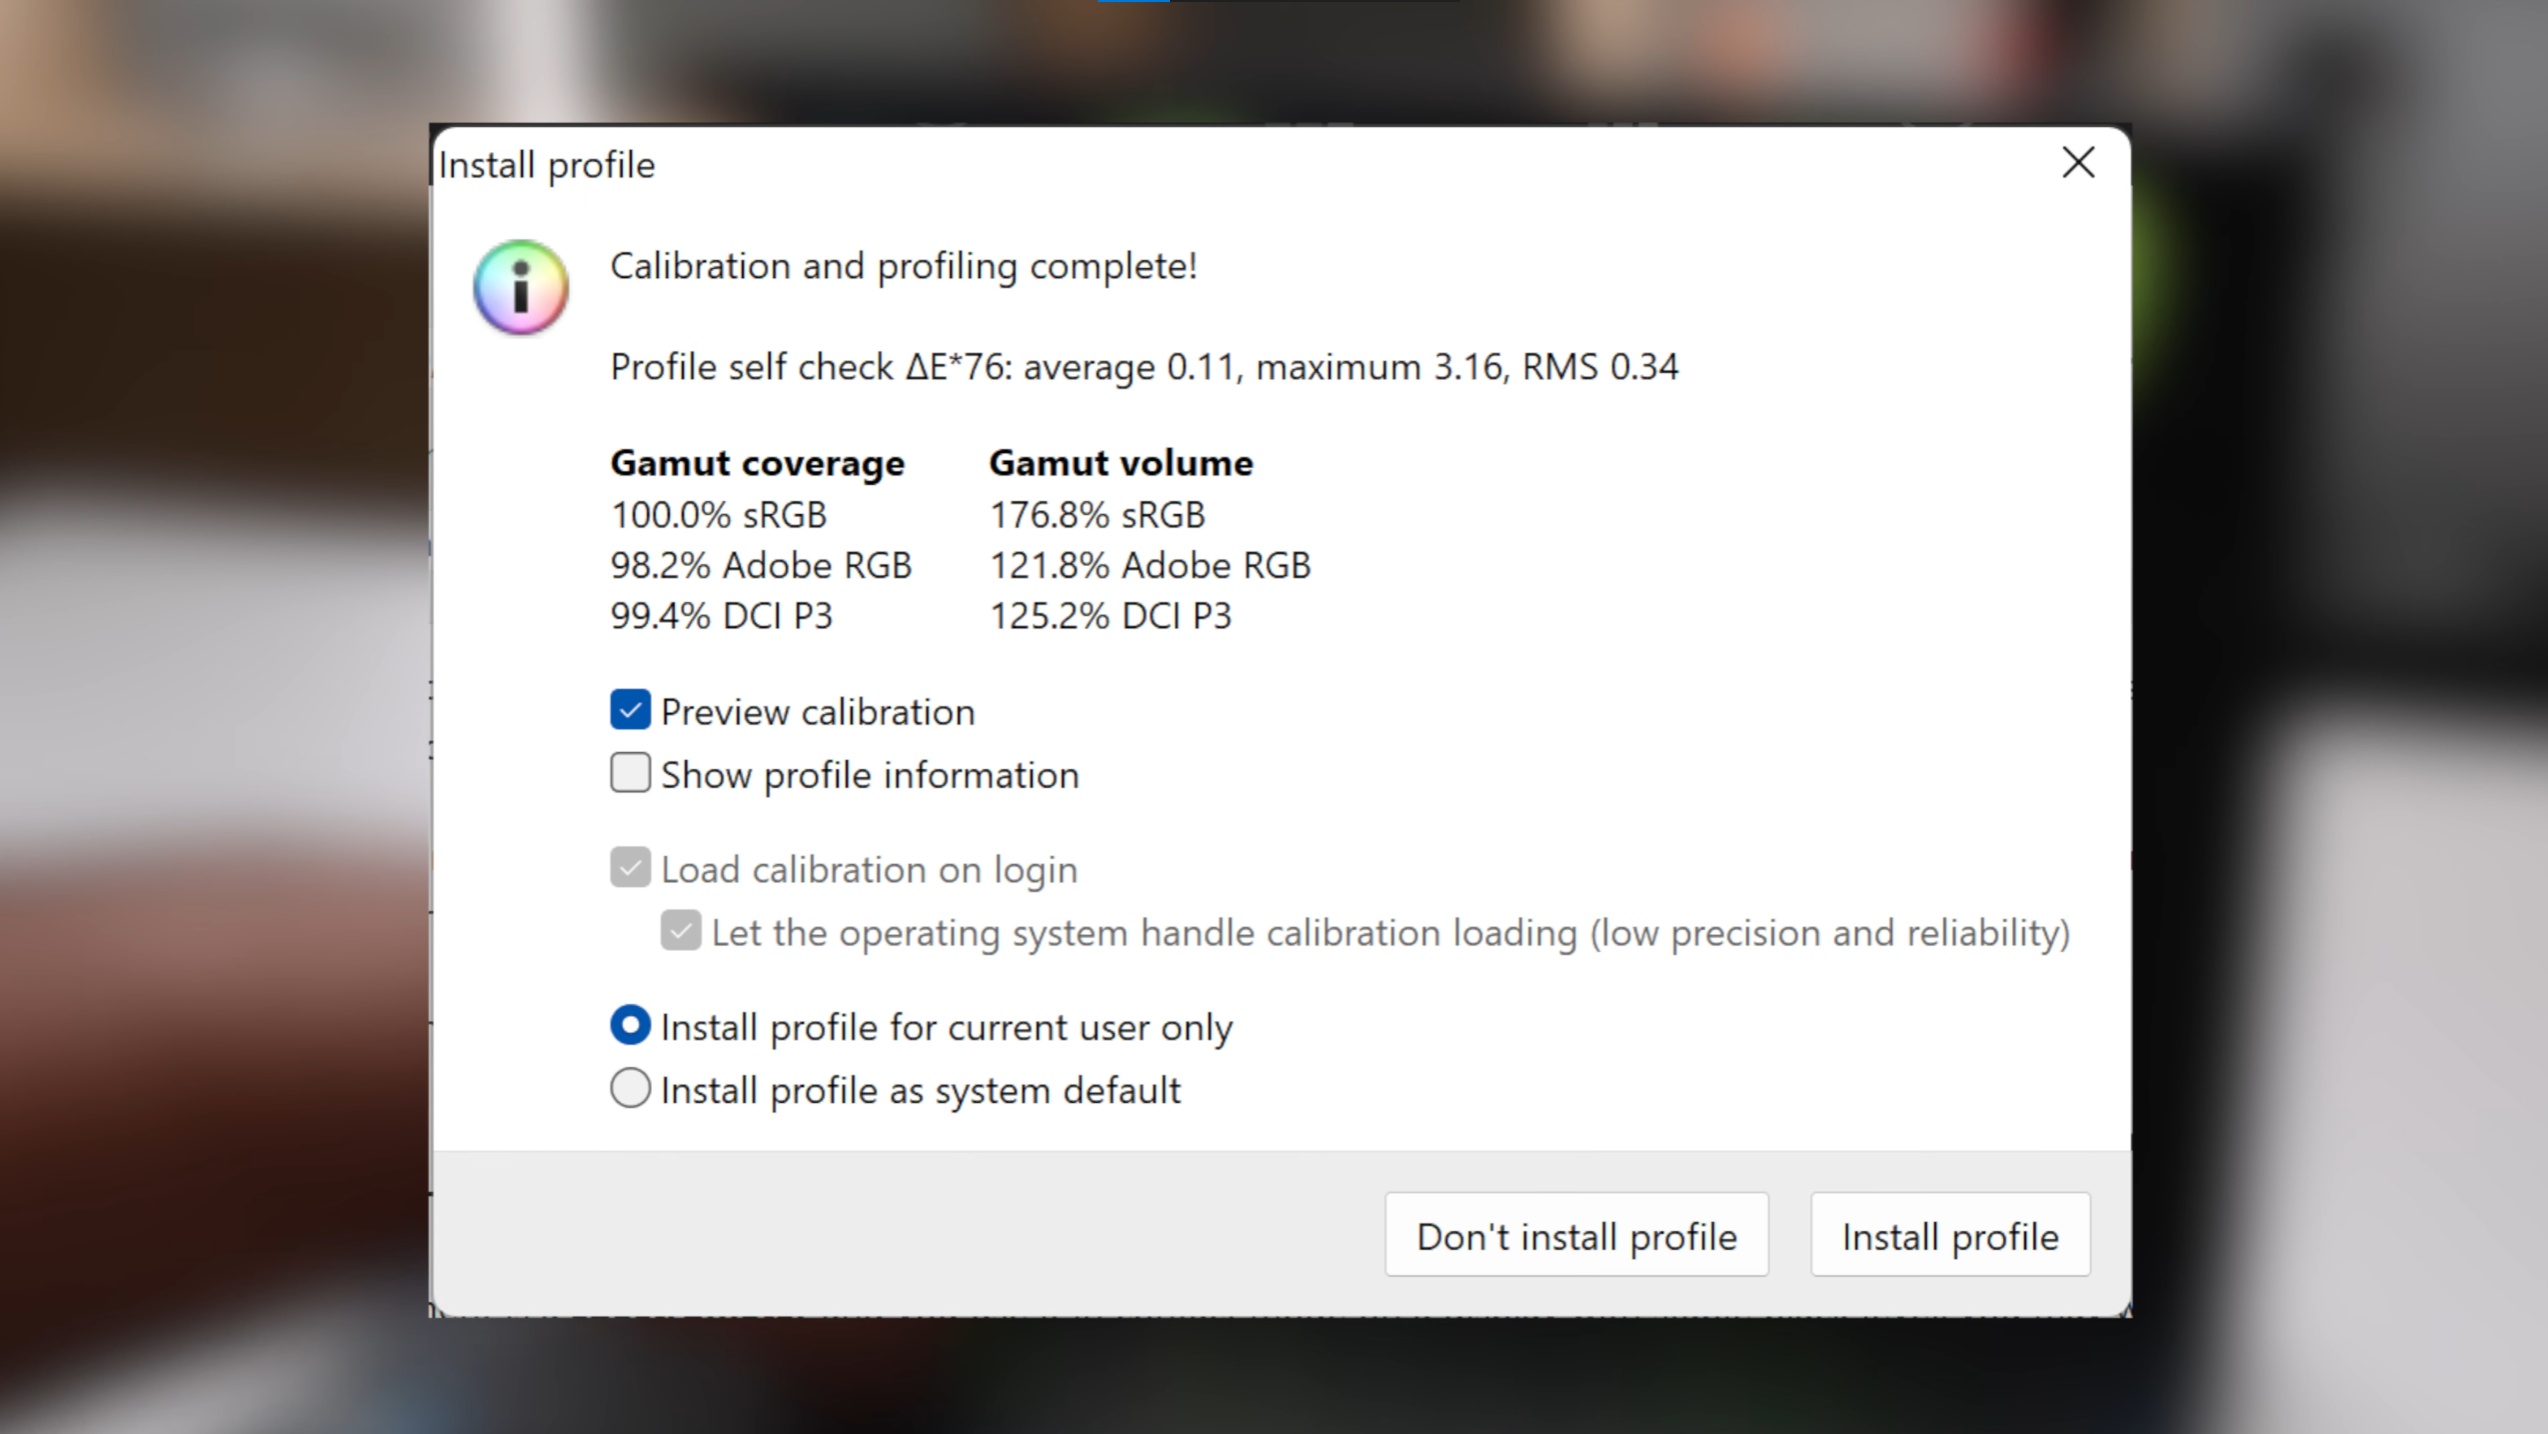Select Install profile for current user only
This screenshot has width=2548, height=1434.
pos(630,1026)
